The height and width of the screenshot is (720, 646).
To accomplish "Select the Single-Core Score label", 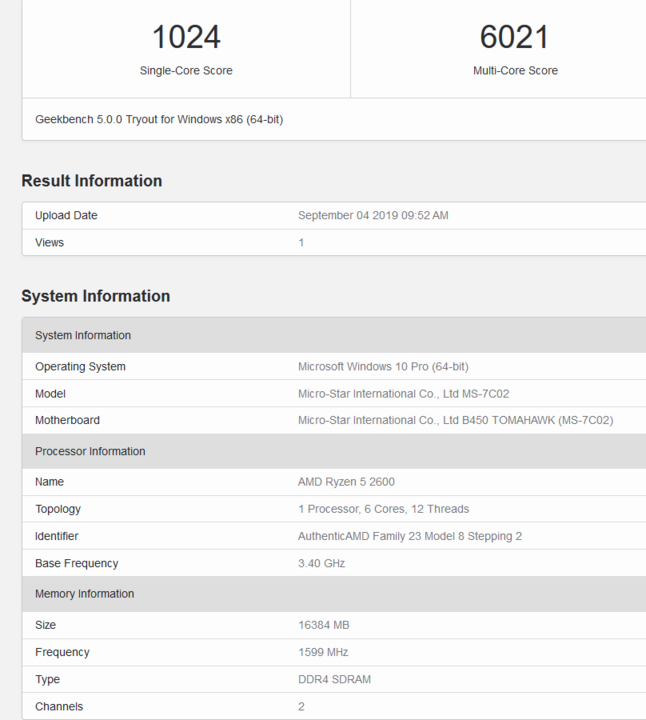I will pyautogui.click(x=186, y=71).
